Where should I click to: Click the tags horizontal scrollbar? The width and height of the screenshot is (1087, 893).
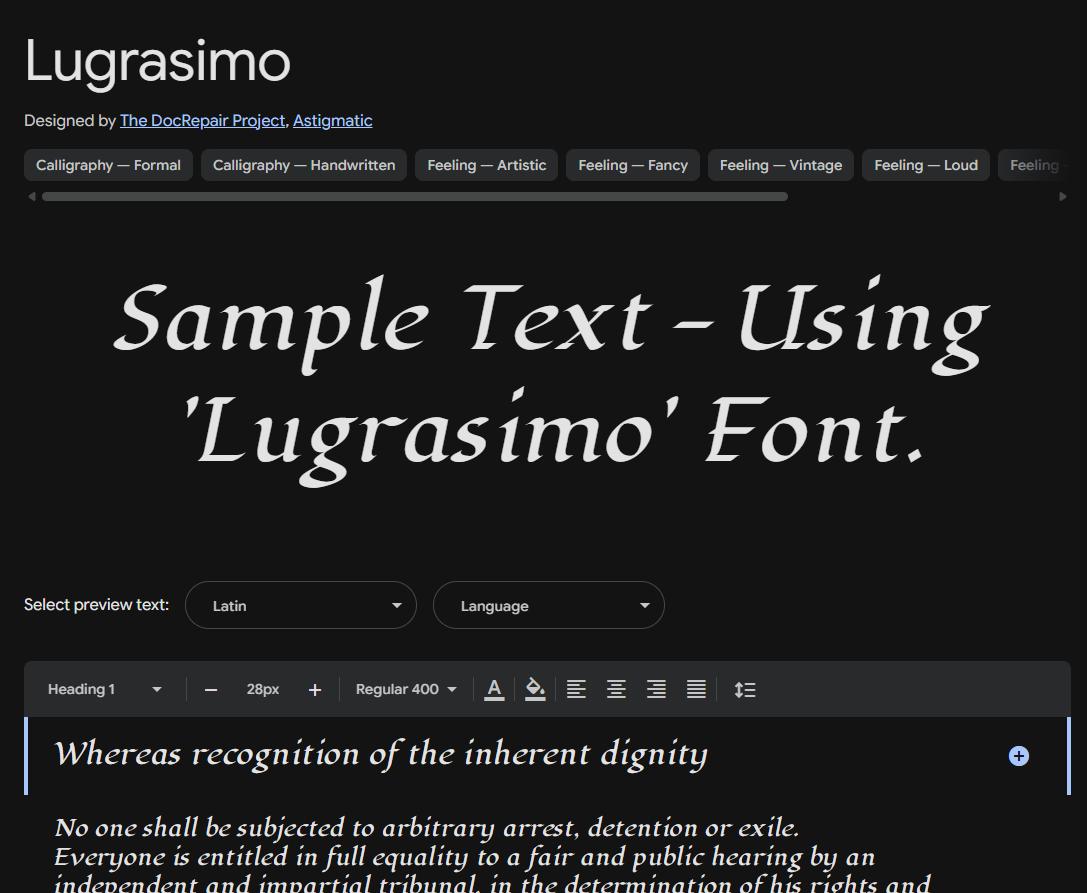(x=415, y=196)
